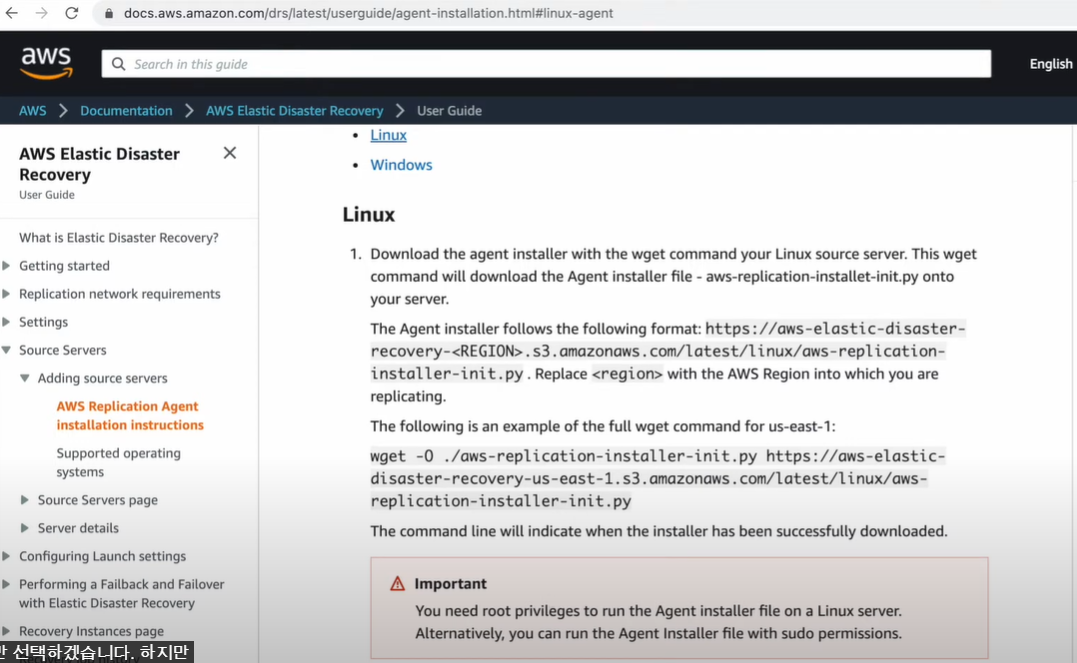This screenshot has width=1077, height=663.
Task: Click 'The command line will indicate' sentence
Action: (x=659, y=531)
